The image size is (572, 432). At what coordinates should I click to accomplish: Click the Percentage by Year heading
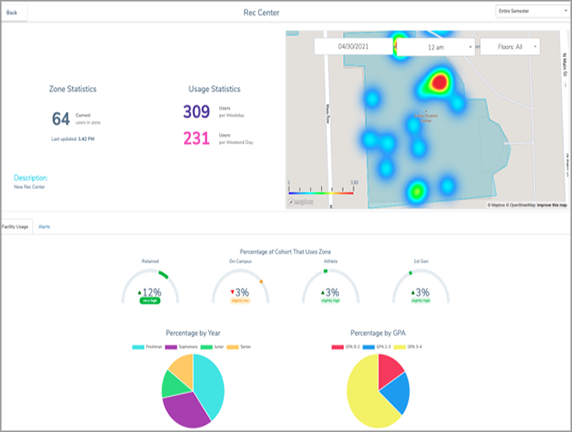(193, 333)
